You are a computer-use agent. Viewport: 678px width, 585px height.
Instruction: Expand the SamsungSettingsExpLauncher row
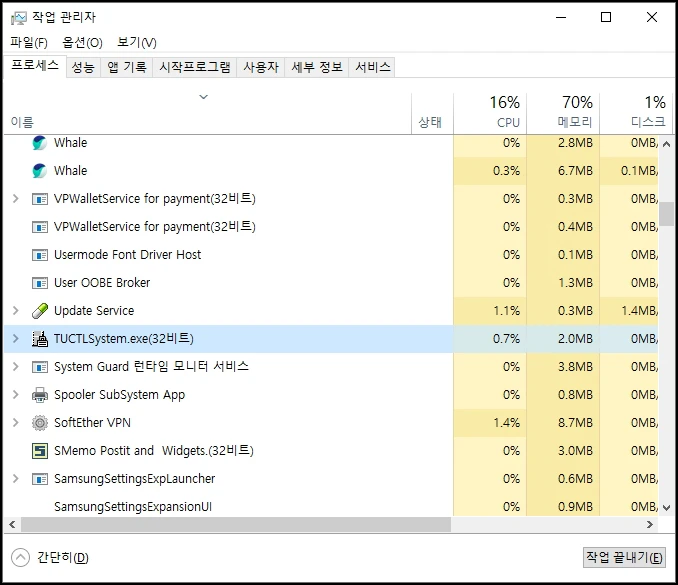[16, 479]
